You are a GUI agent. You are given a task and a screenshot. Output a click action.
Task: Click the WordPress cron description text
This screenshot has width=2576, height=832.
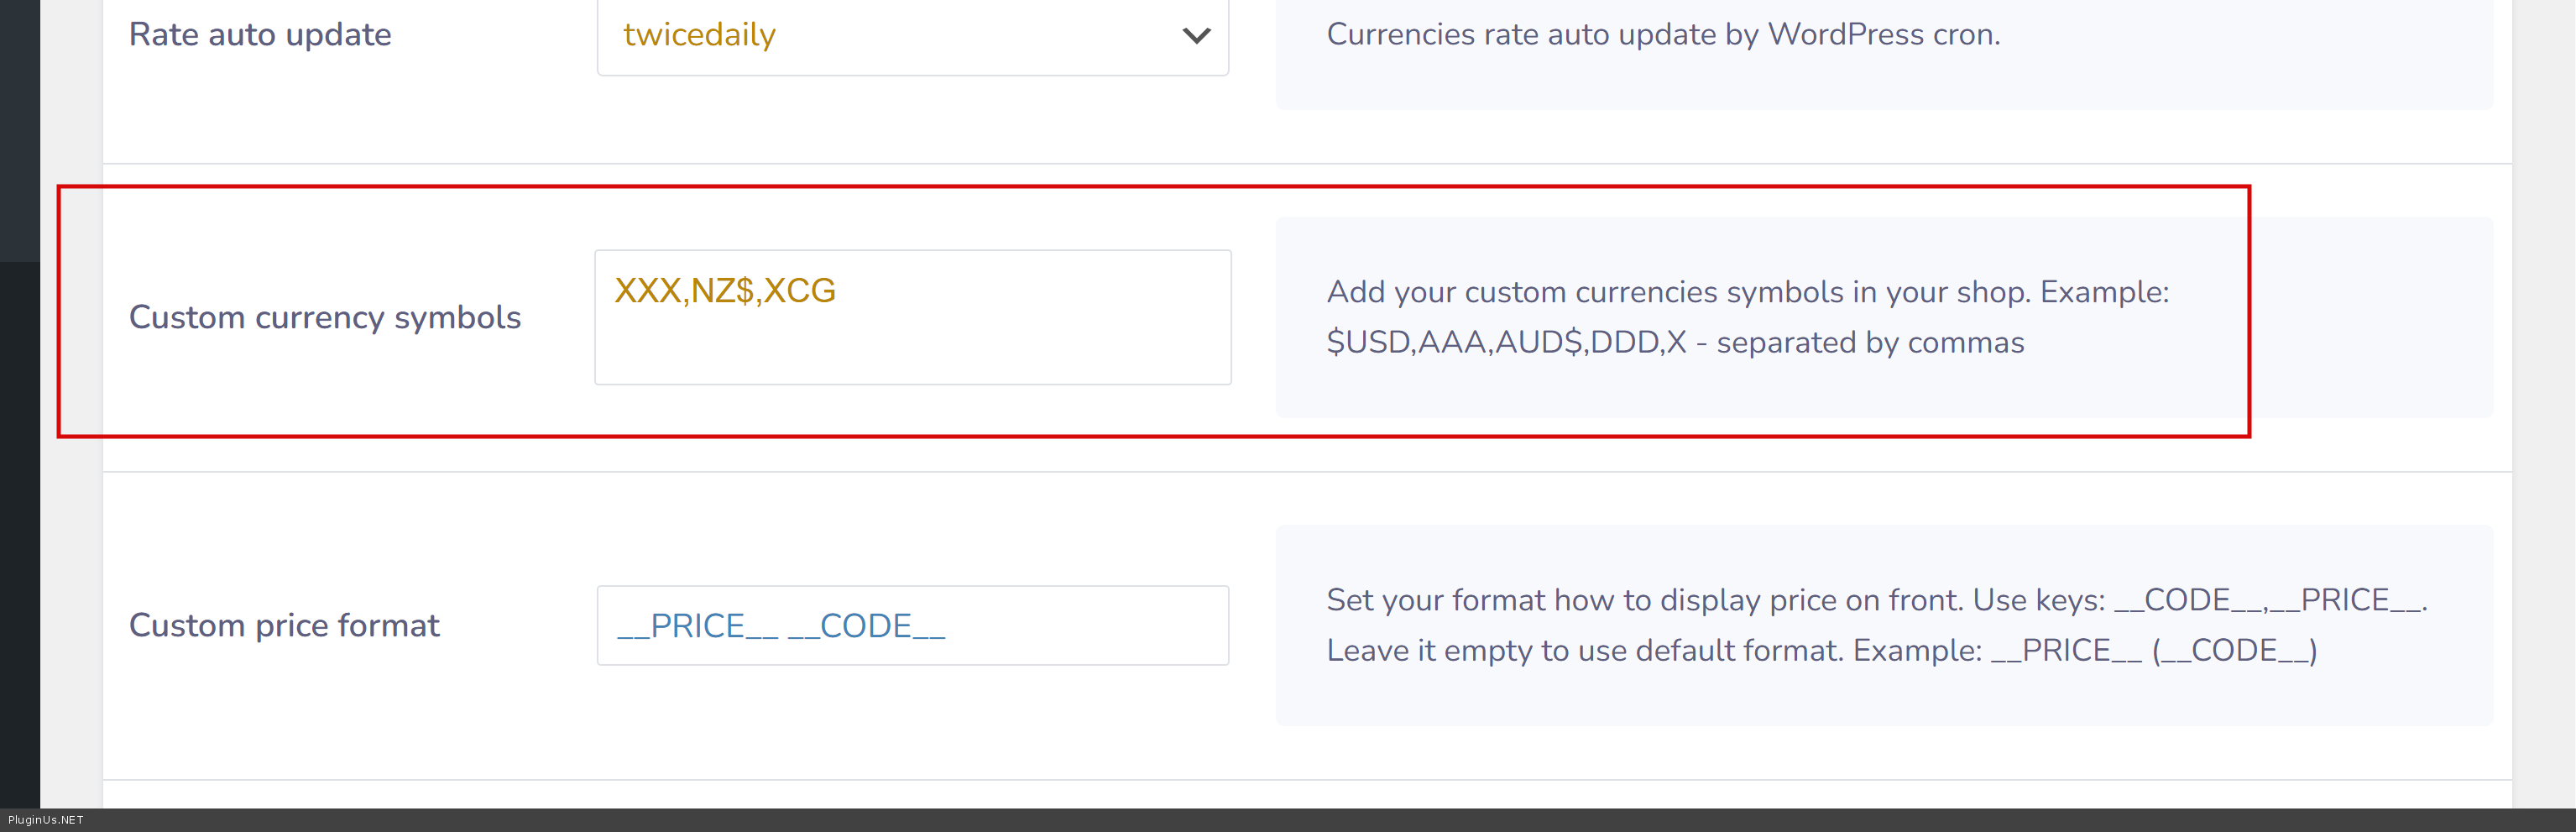point(1662,35)
